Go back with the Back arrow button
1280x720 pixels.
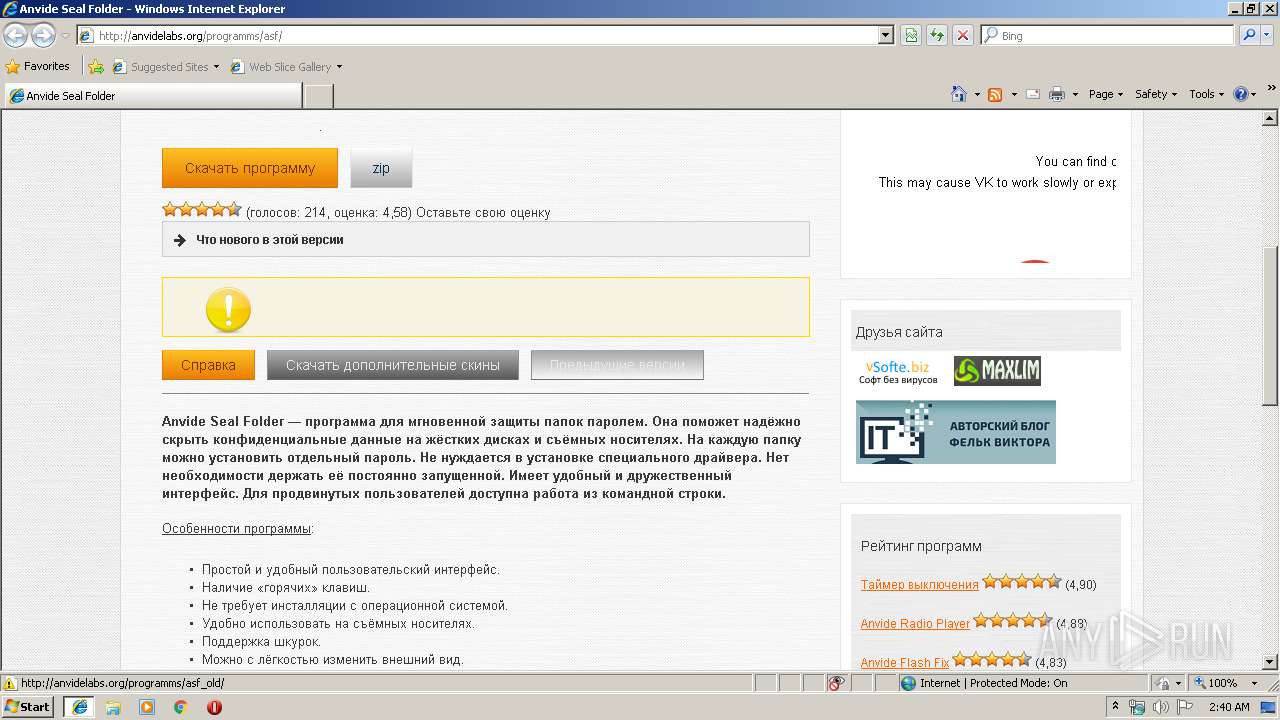click(x=15, y=36)
